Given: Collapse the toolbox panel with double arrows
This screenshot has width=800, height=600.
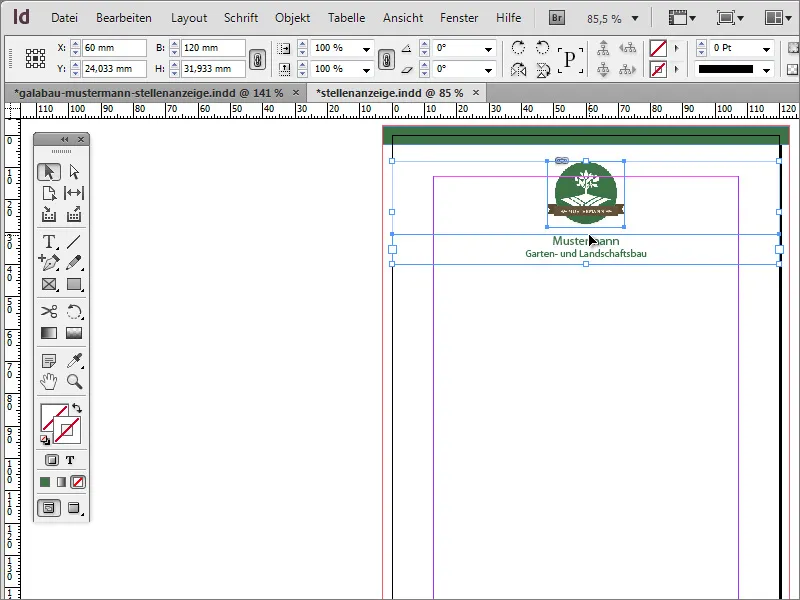Looking at the screenshot, I should pos(64,139).
